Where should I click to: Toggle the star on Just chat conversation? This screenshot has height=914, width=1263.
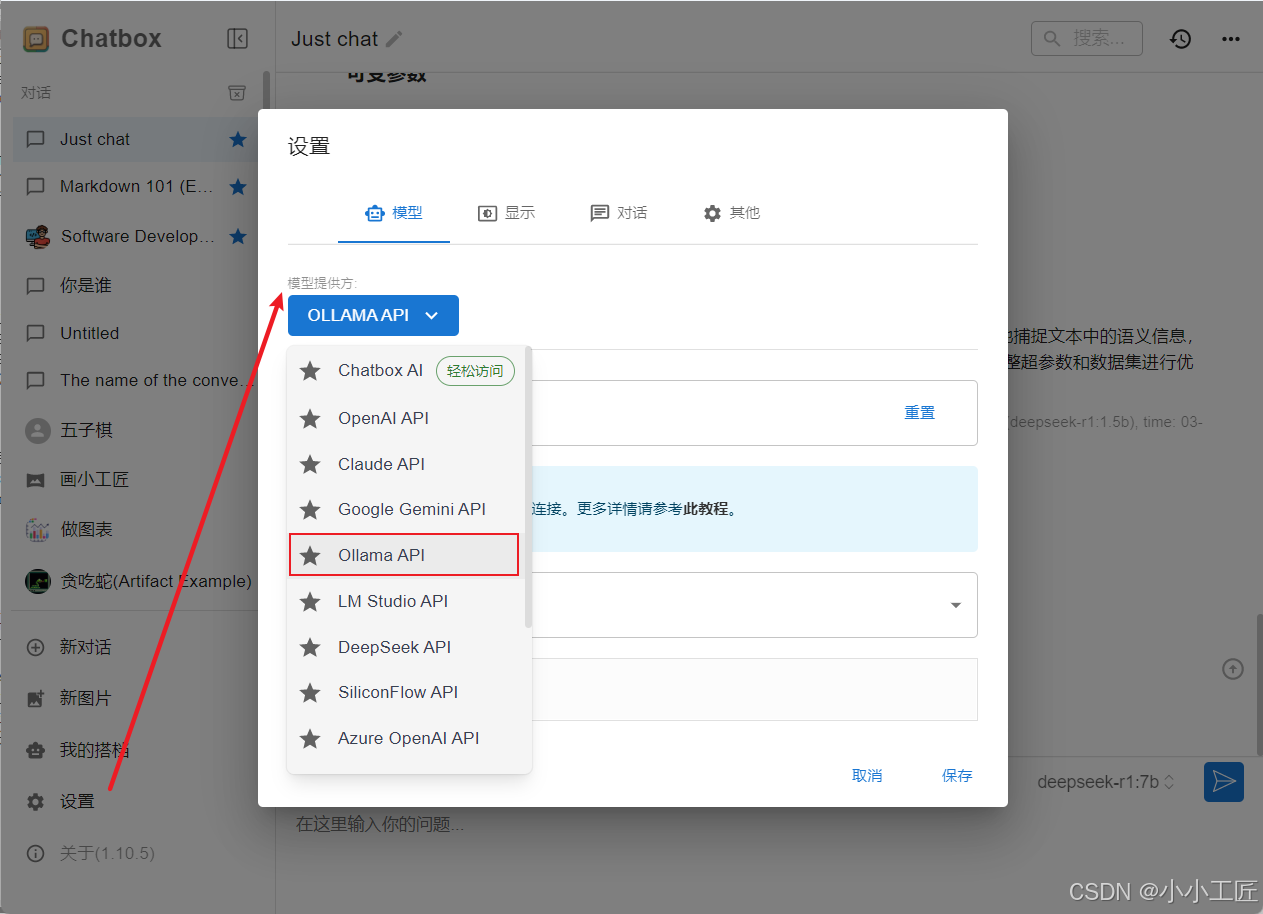click(x=238, y=139)
